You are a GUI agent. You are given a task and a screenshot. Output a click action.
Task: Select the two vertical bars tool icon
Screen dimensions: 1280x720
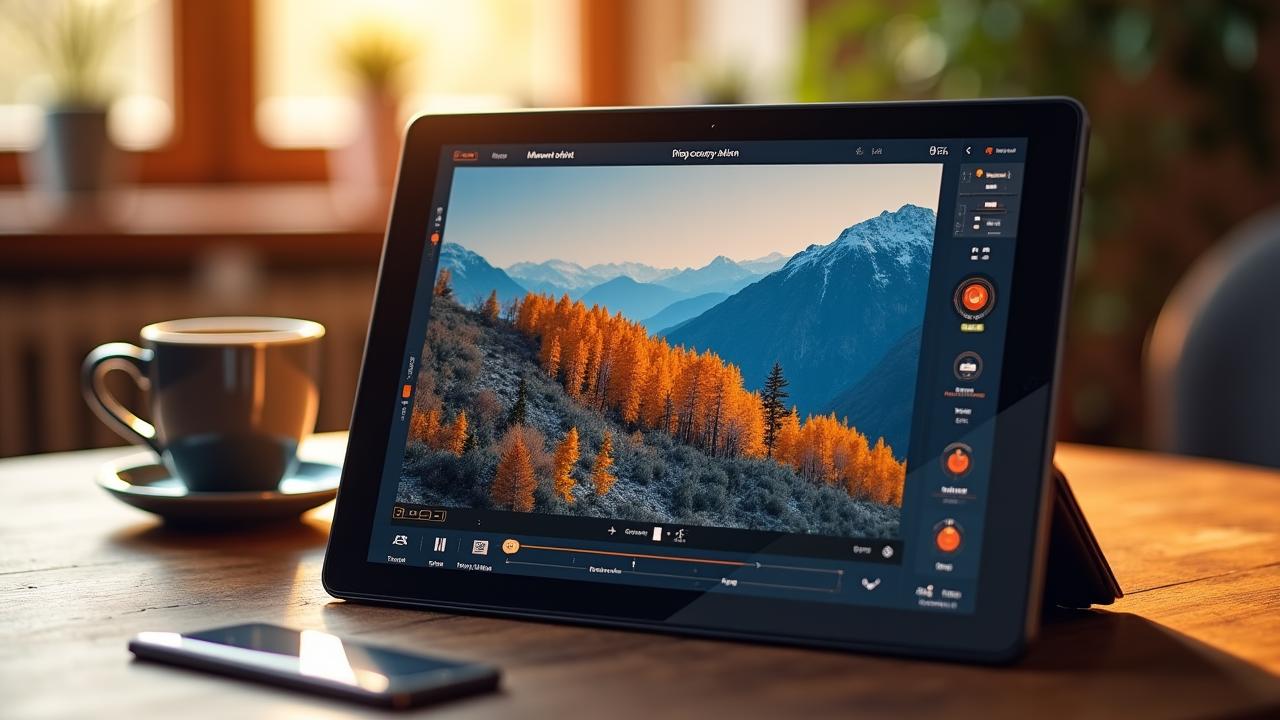coord(439,544)
